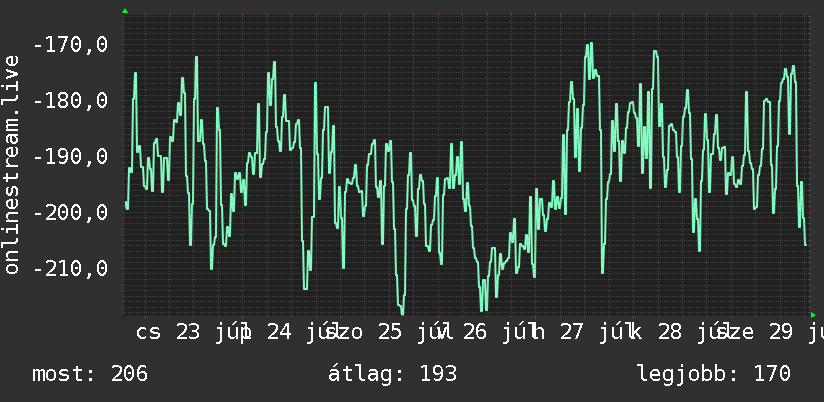The width and height of the screenshot is (824, 402).
Task: Click the 'átlag: 193' average value
Action: pyautogui.click(x=393, y=374)
